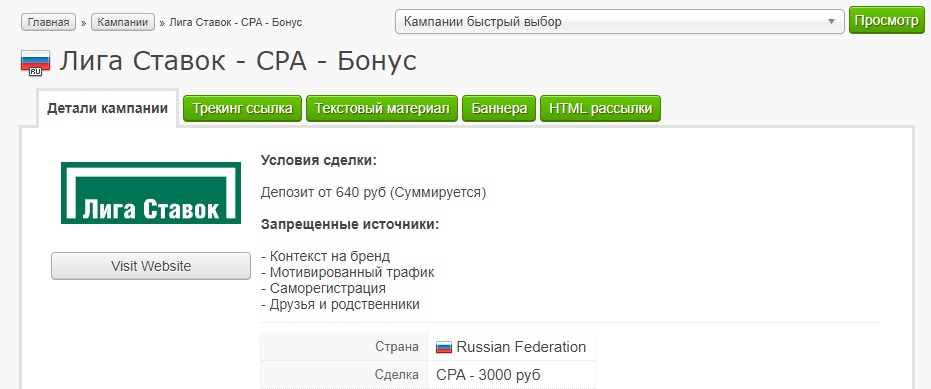Click the Контекст на бренд line
Image resolution: width=931 pixels, height=389 pixels.
(x=325, y=257)
